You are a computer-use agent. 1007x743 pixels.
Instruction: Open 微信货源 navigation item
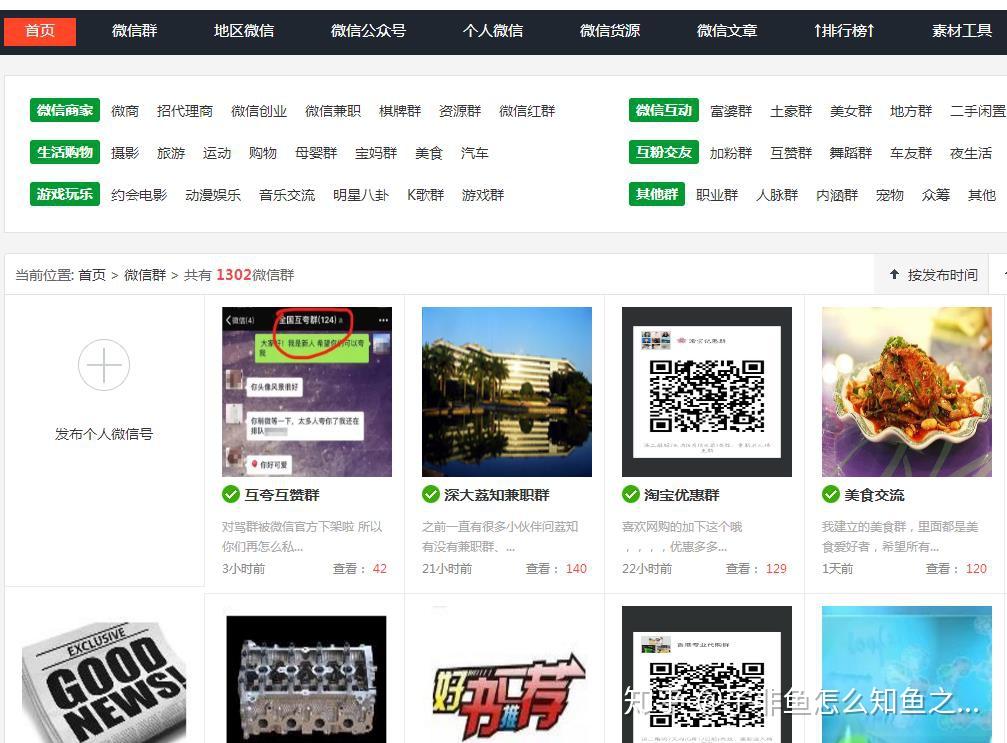(609, 31)
